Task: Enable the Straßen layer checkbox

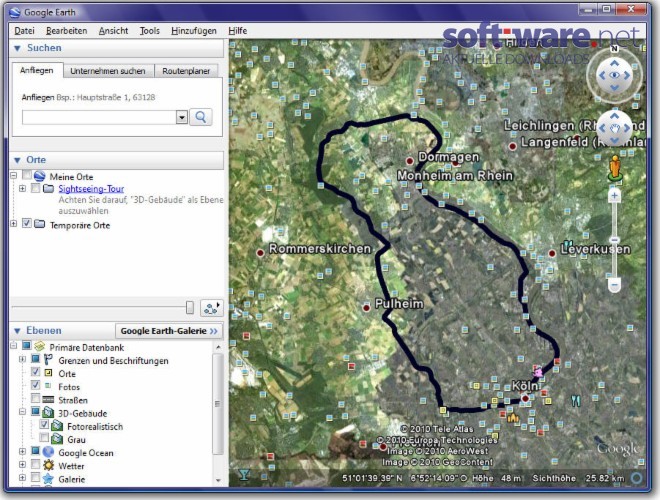Action: point(36,399)
